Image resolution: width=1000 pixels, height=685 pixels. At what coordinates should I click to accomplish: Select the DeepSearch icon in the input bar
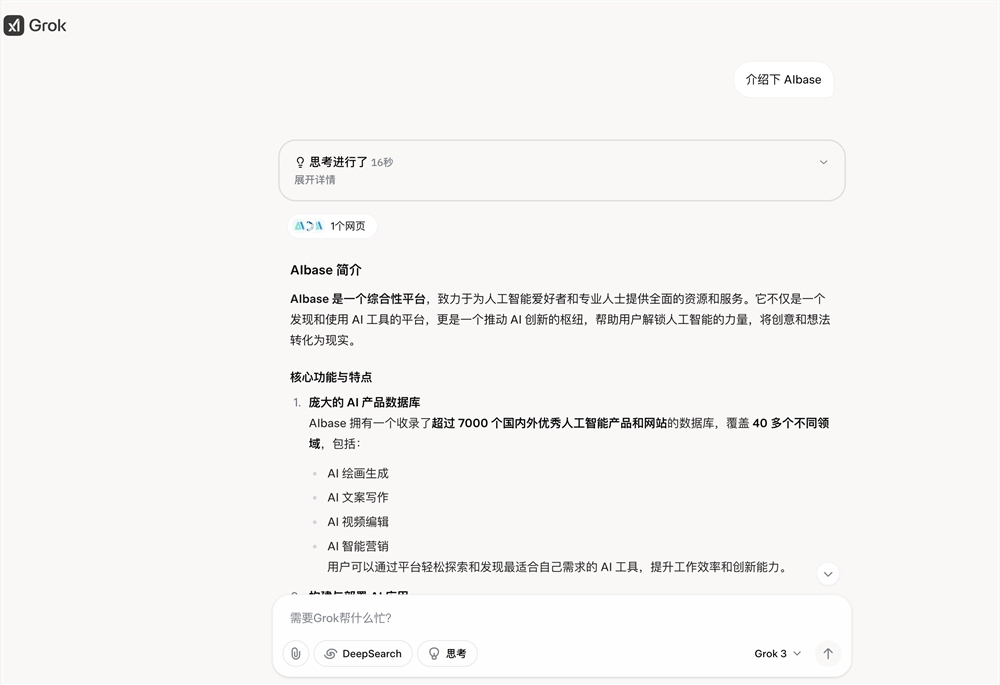[330, 653]
